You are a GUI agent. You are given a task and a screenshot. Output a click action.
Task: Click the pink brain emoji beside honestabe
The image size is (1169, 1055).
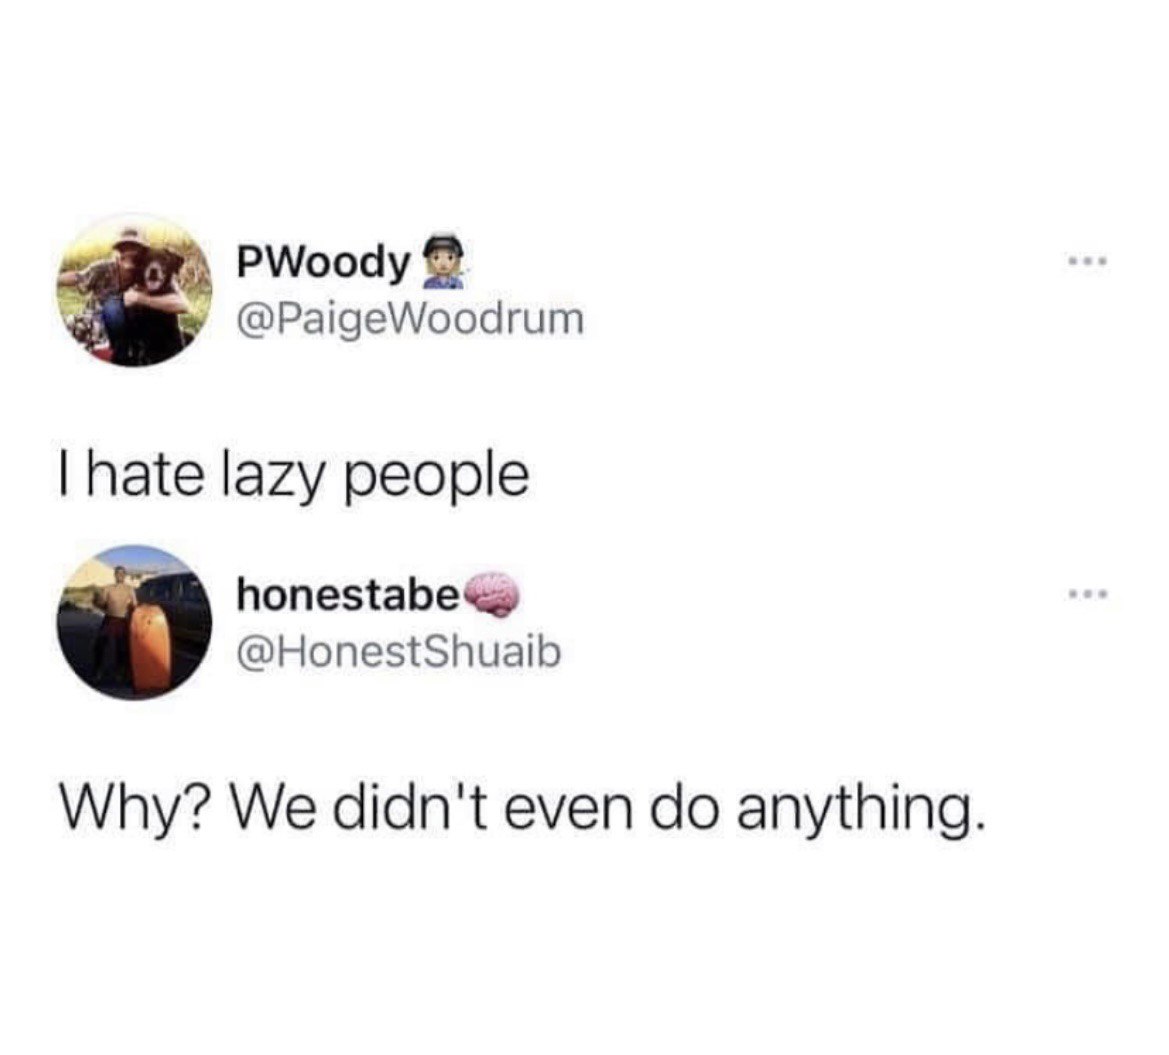[x=491, y=594]
